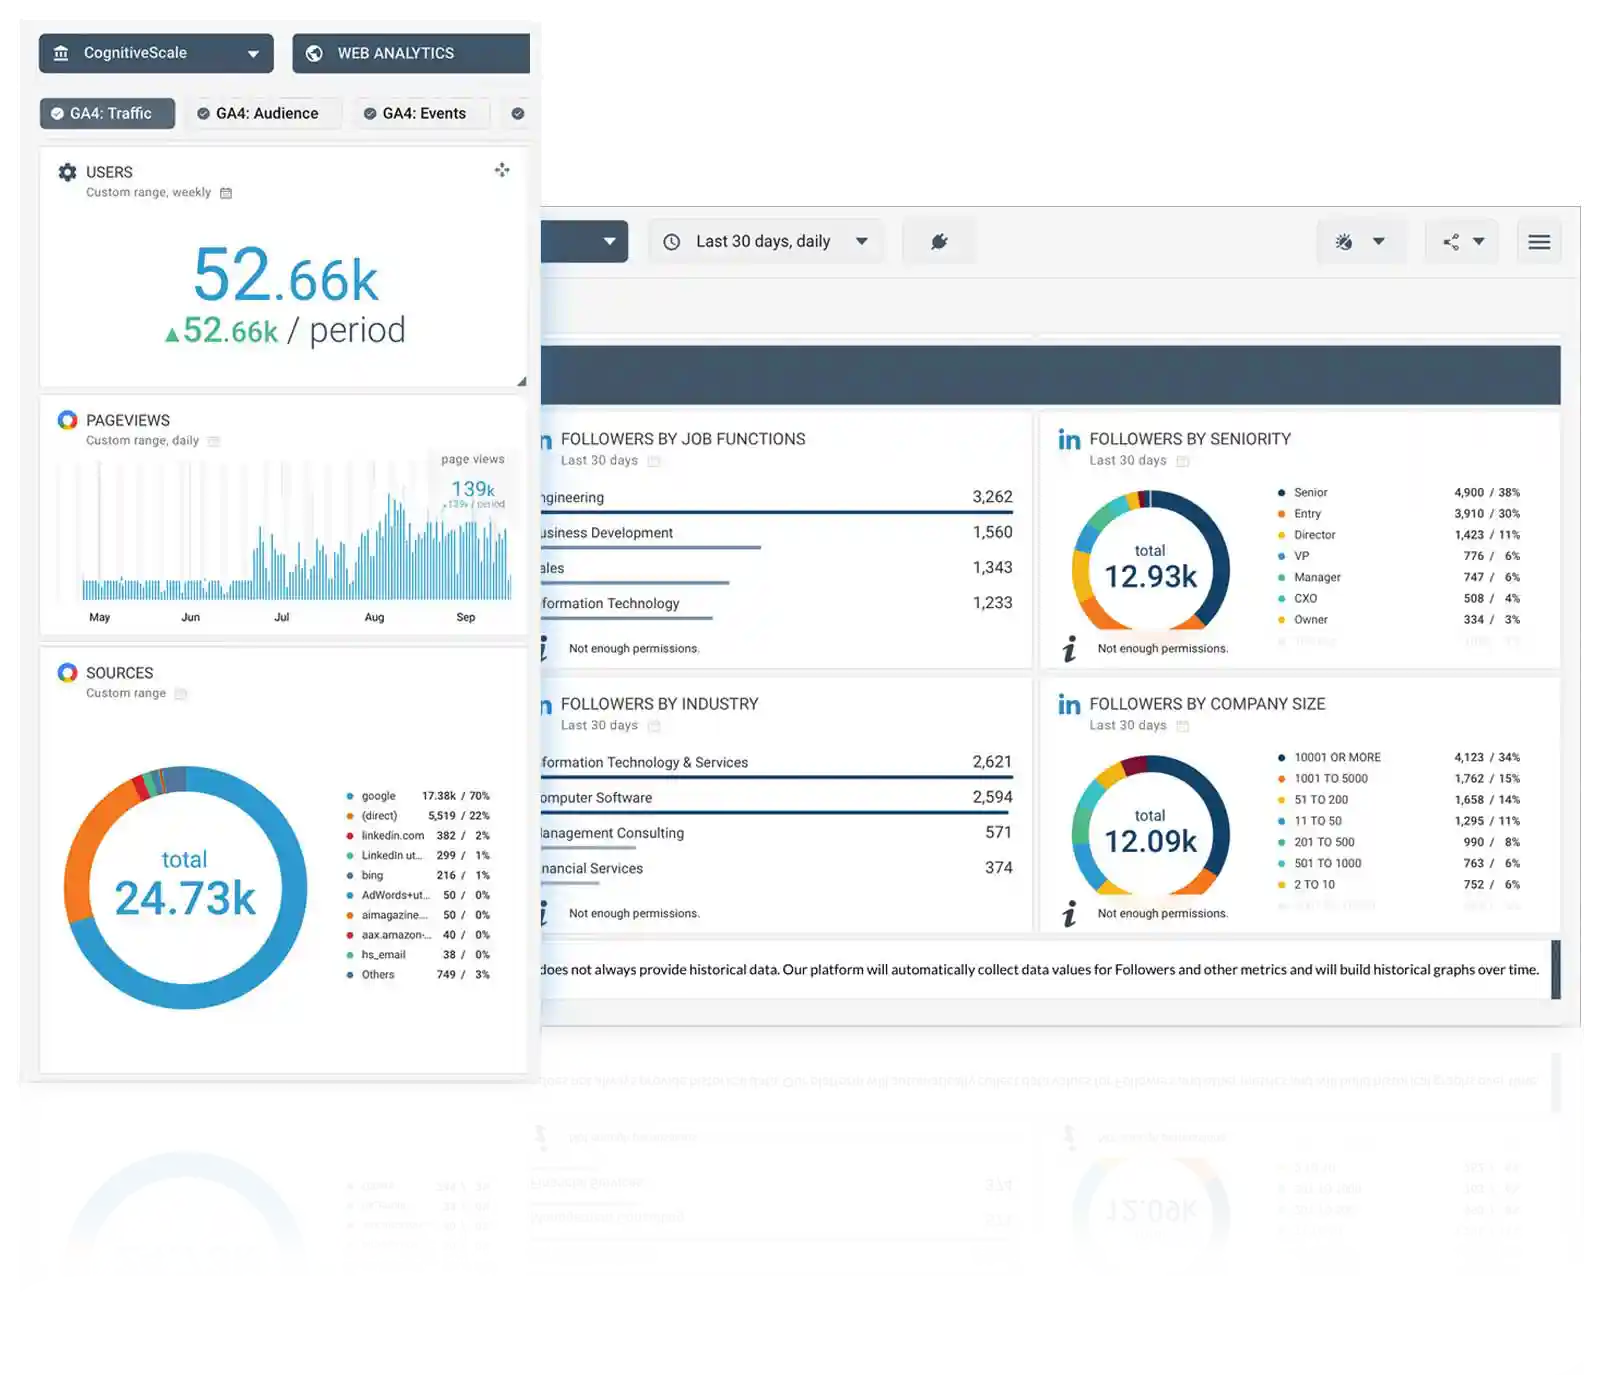Click info icon in FOLLOWERS BY INDUSTRY widget
This screenshot has width=1600, height=1375.
pyautogui.click(x=544, y=913)
